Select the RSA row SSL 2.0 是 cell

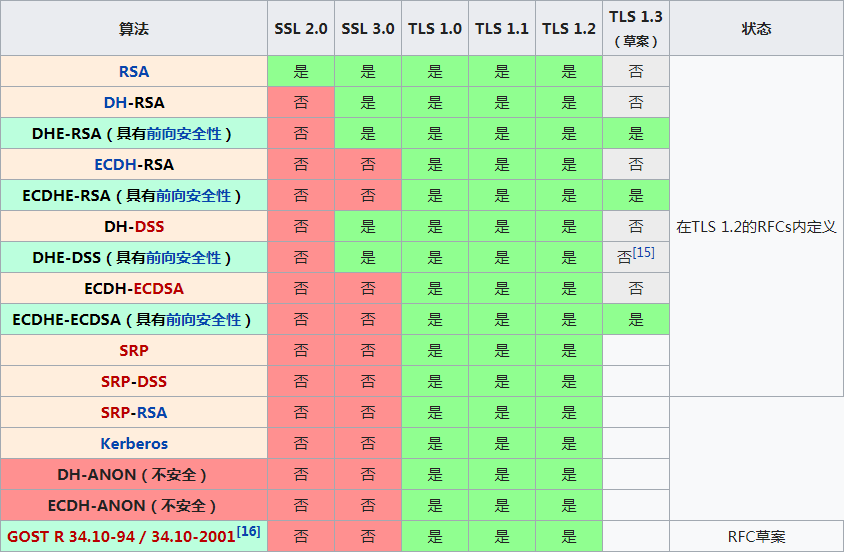[x=301, y=72]
